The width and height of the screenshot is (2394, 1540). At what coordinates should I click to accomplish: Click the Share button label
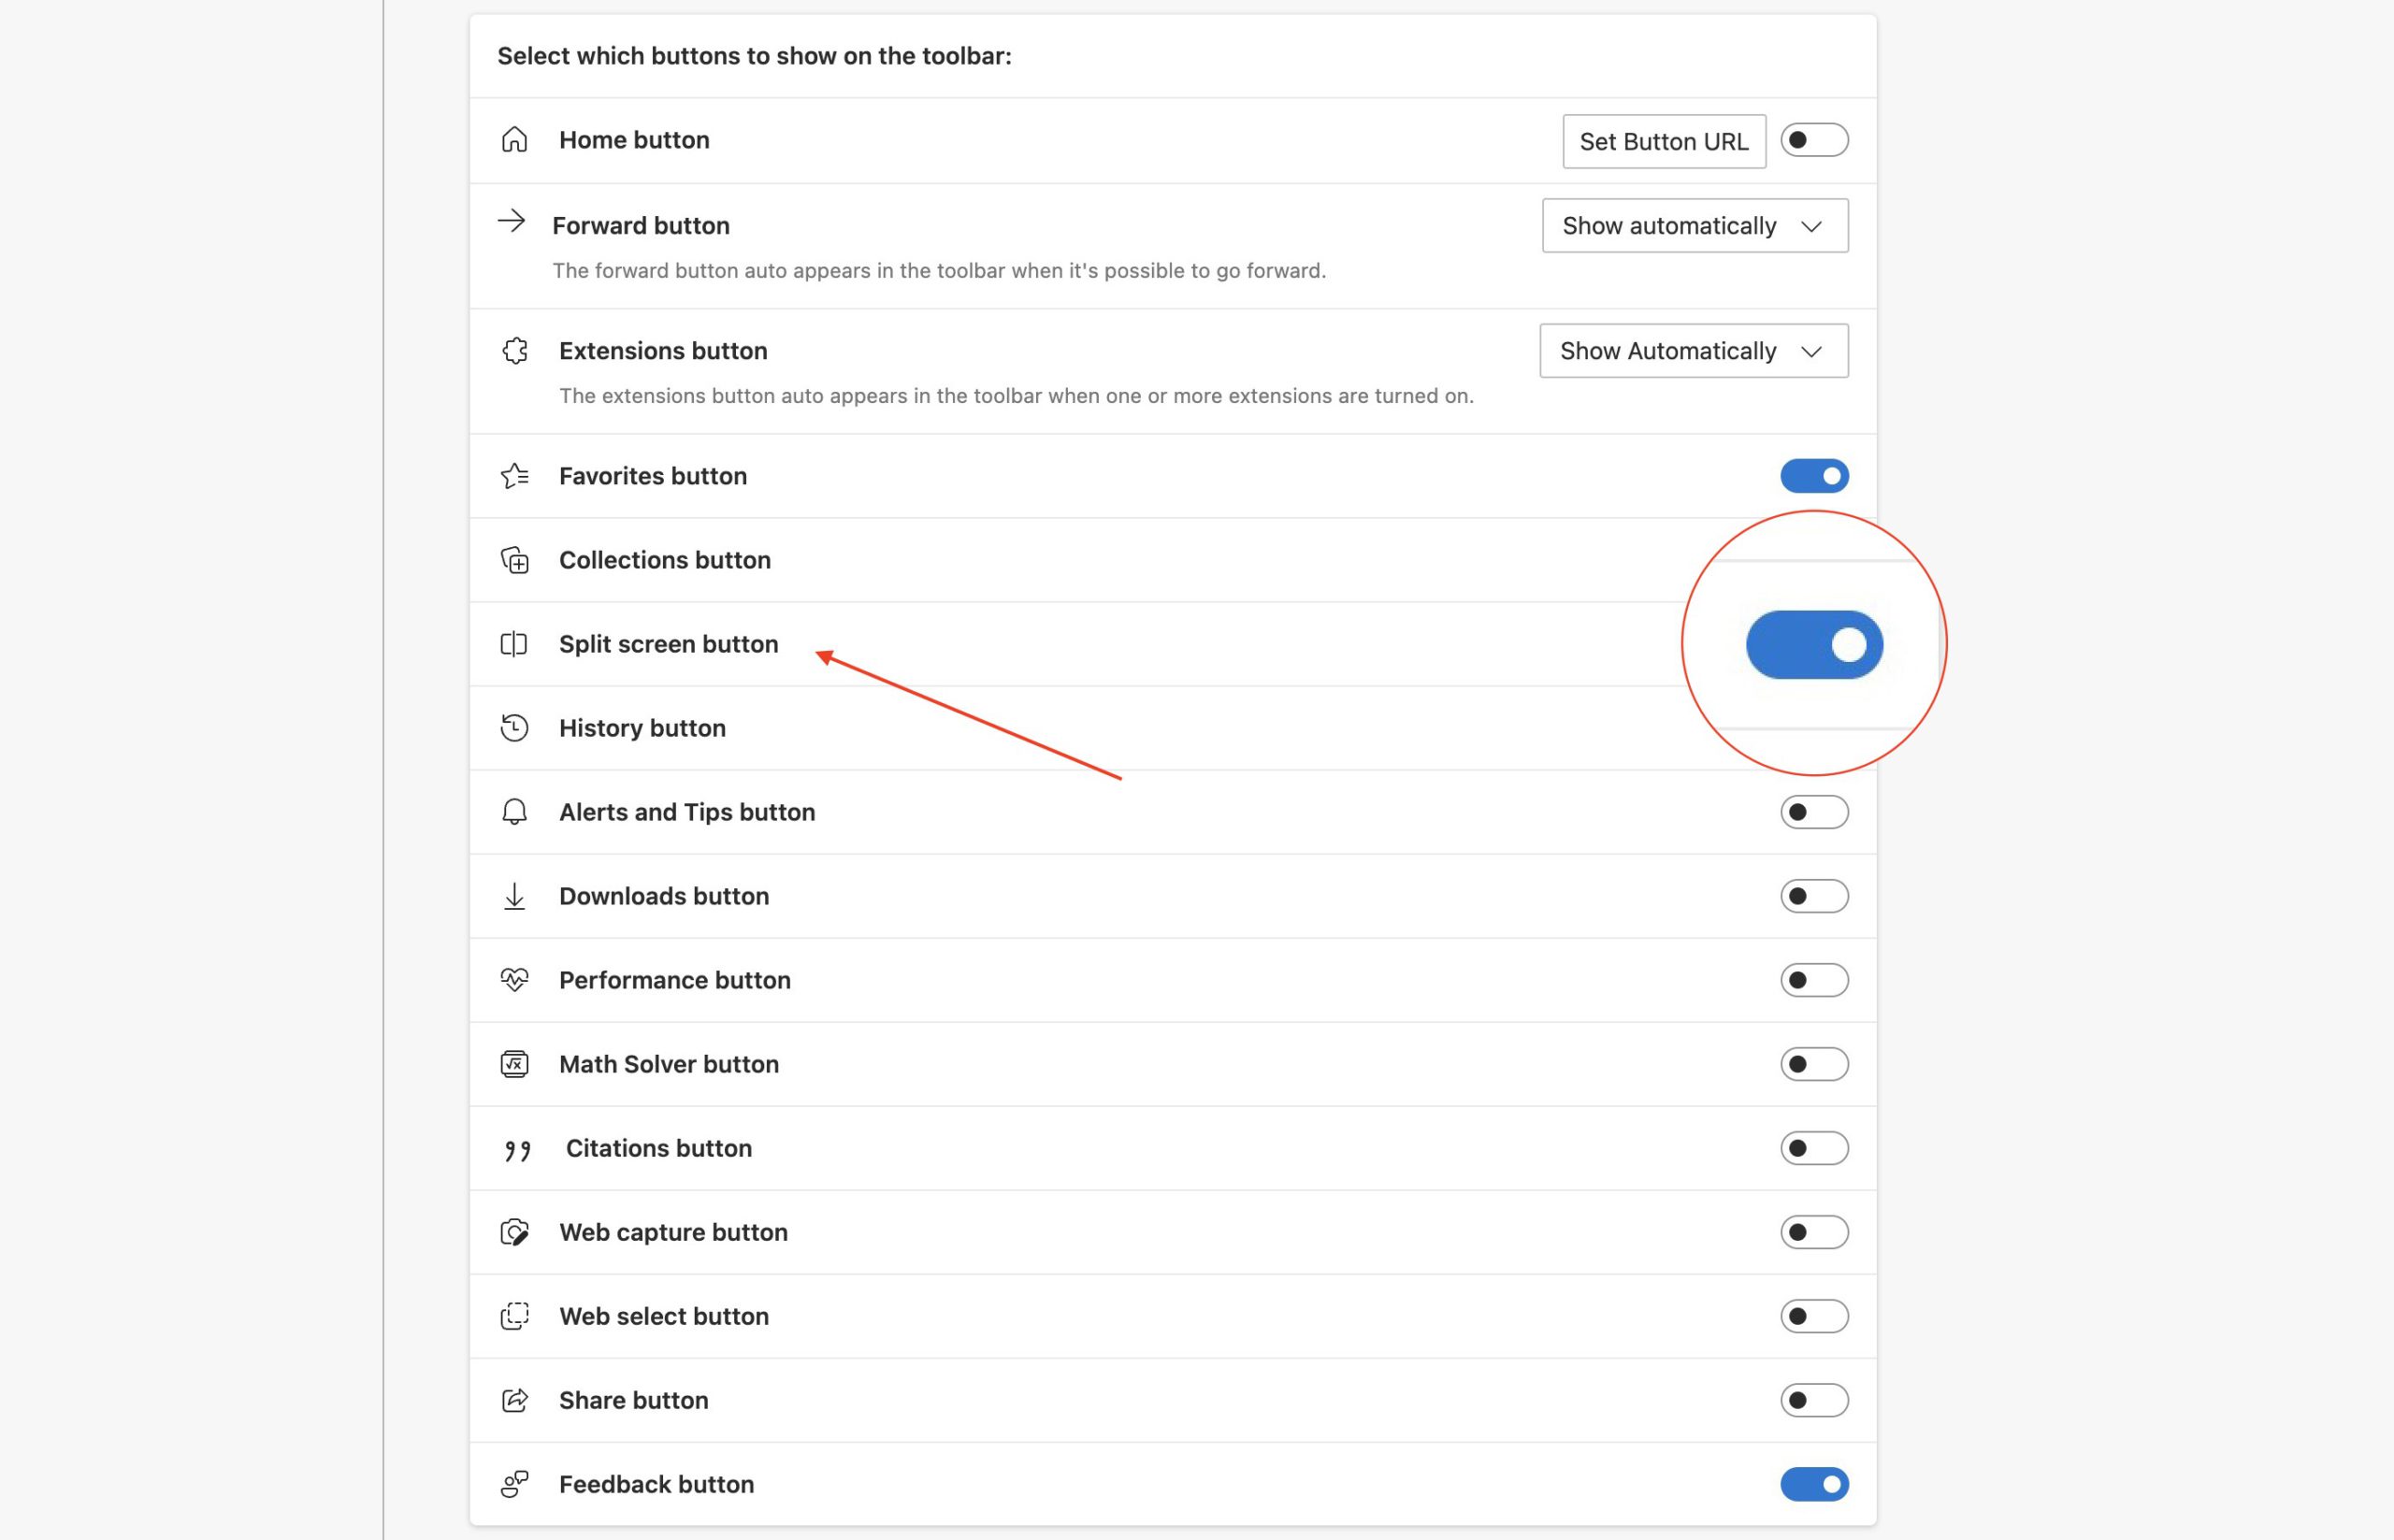pyautogui.click(x=633, y=1400)
